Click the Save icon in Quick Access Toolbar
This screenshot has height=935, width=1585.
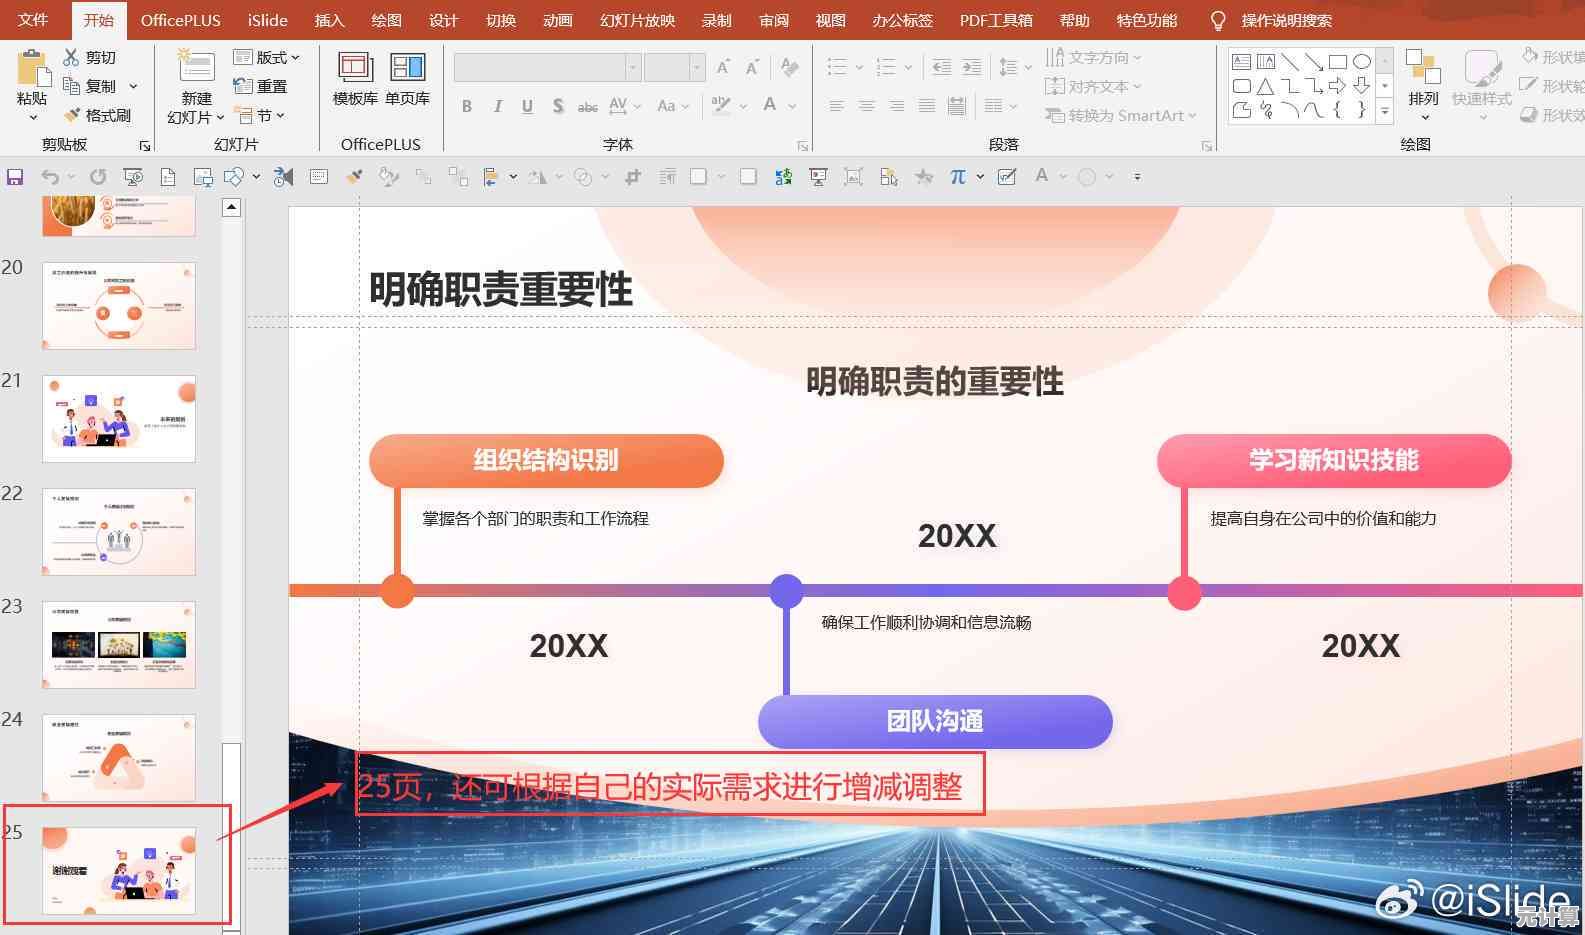click(x=15, y=177)
